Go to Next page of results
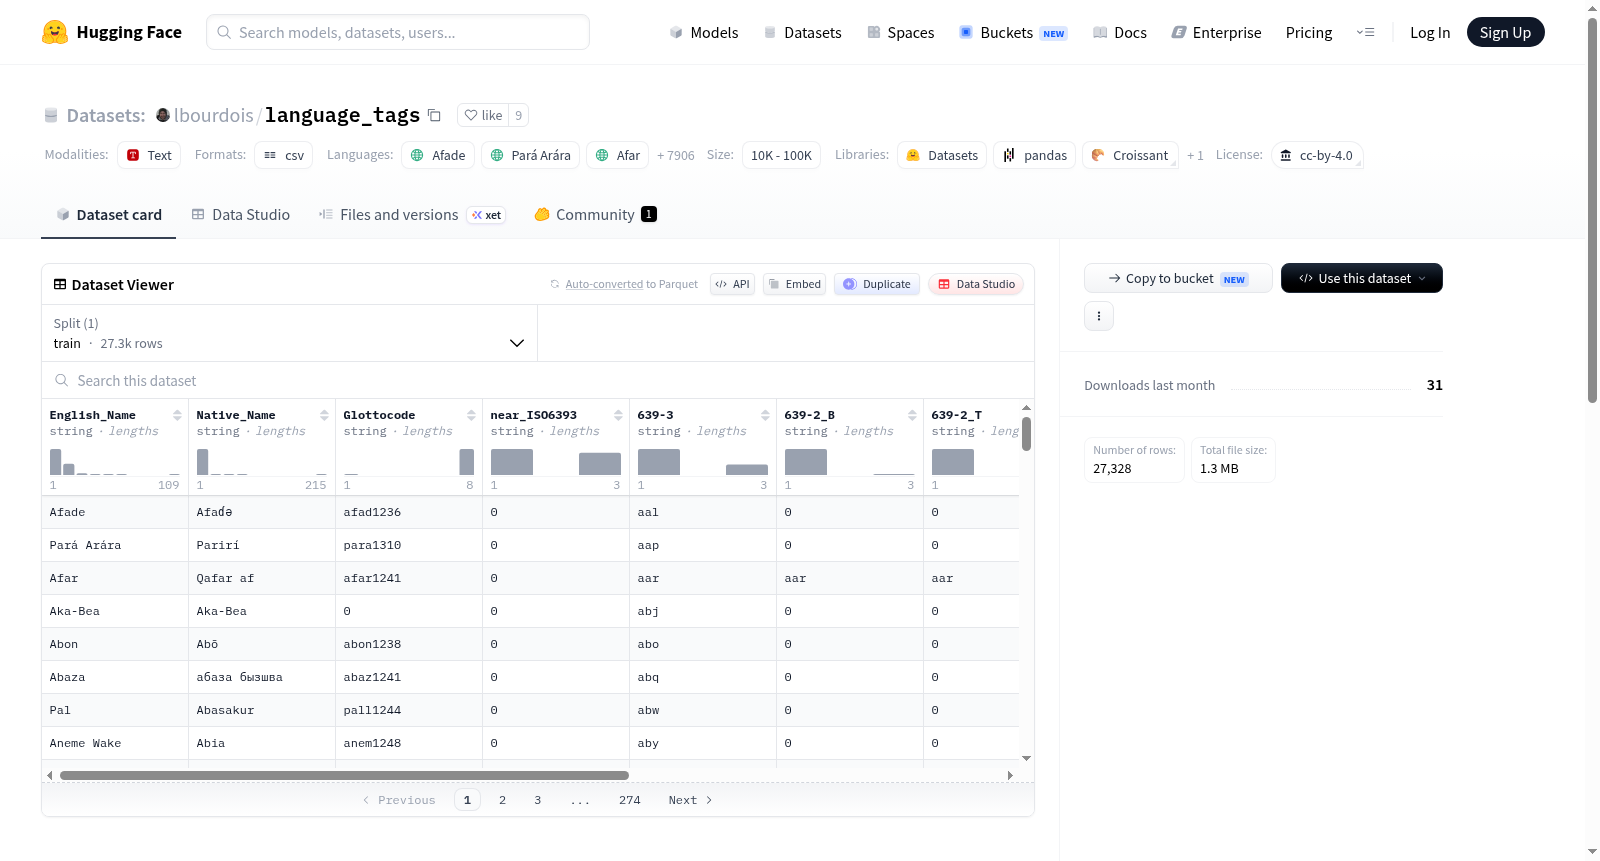1600x861 pixels. (690, 800)
